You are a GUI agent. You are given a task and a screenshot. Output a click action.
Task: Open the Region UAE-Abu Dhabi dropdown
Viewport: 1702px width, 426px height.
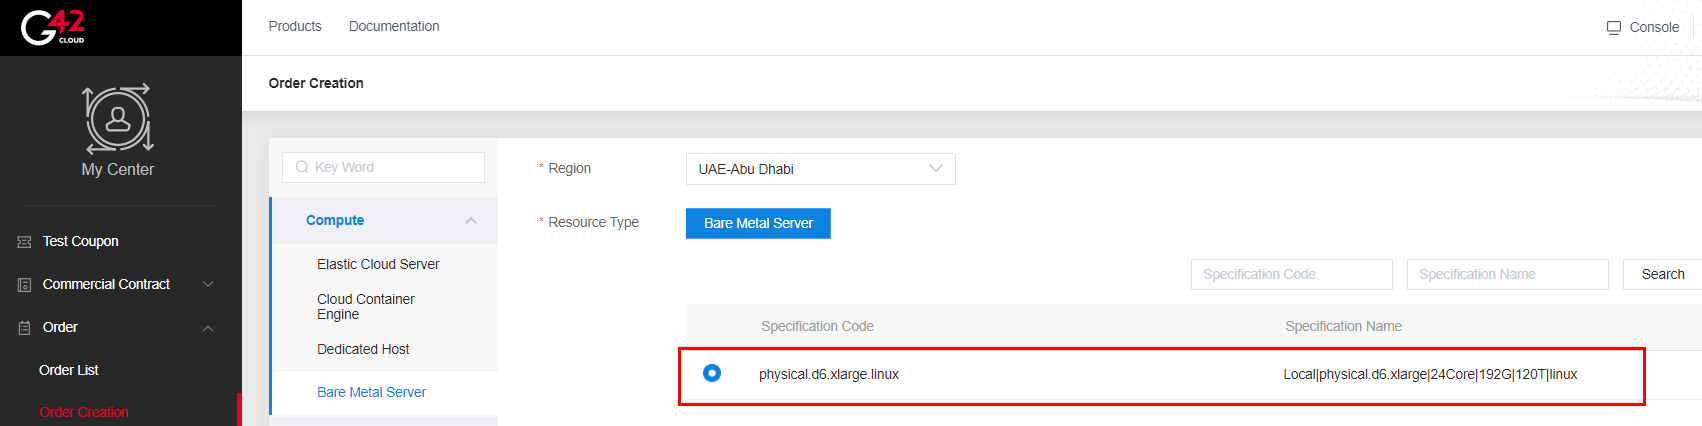820,169
